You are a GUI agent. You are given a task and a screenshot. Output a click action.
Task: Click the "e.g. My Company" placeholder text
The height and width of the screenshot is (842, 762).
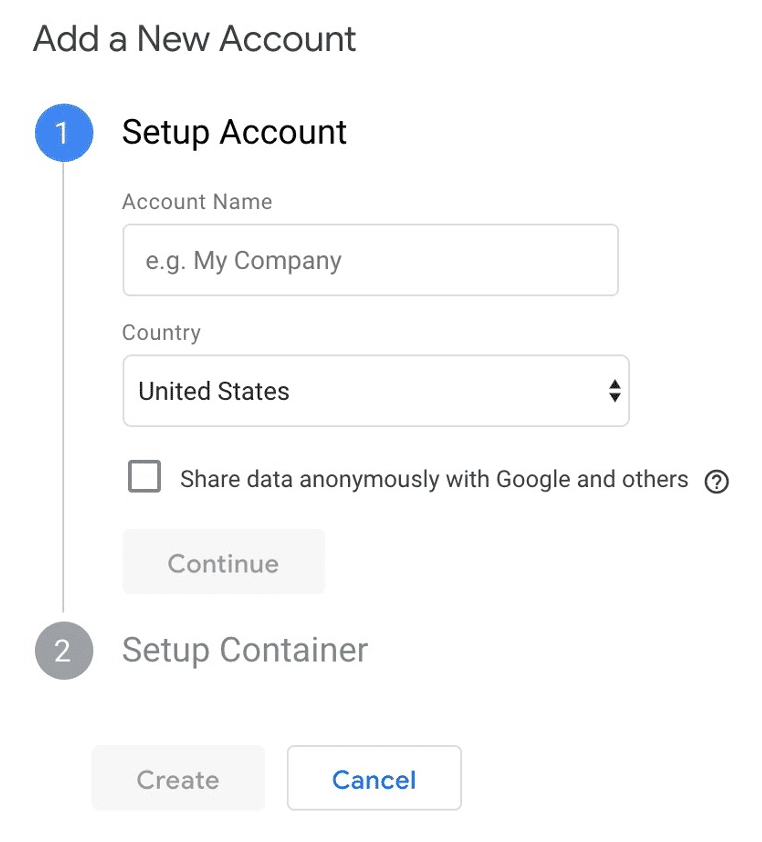pyautogui.click(x=244, y=261)
